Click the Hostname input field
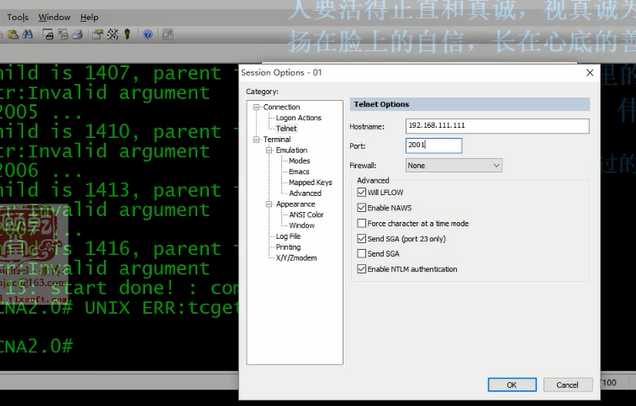 [x=497, y=126]
